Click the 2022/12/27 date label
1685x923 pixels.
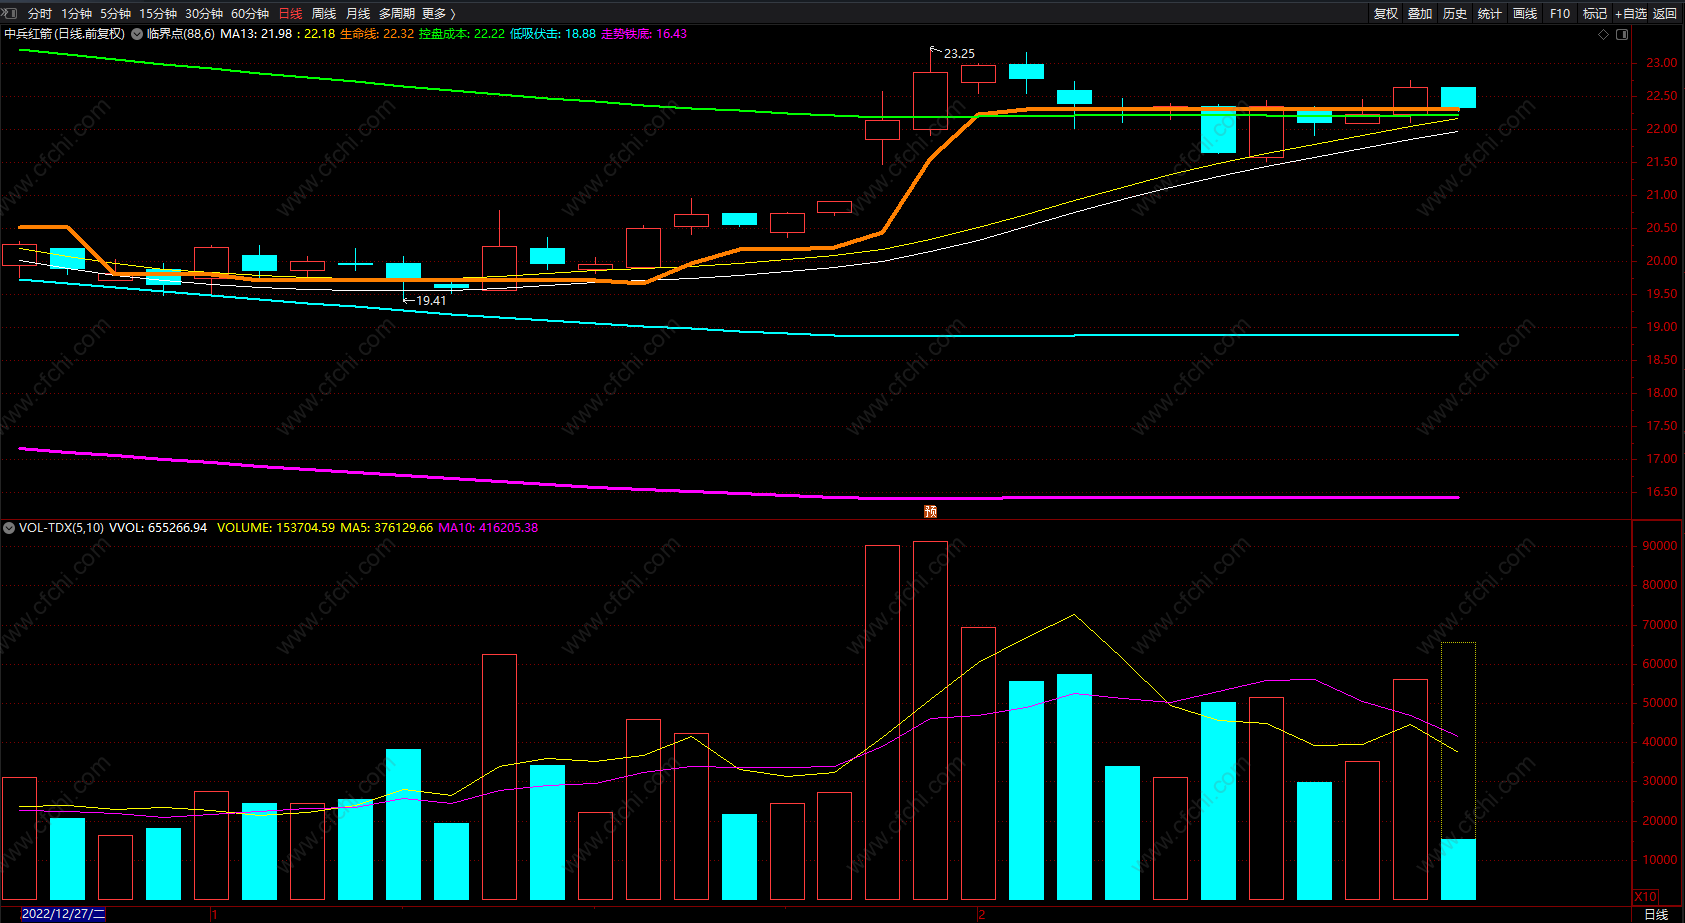pos(62,914)
